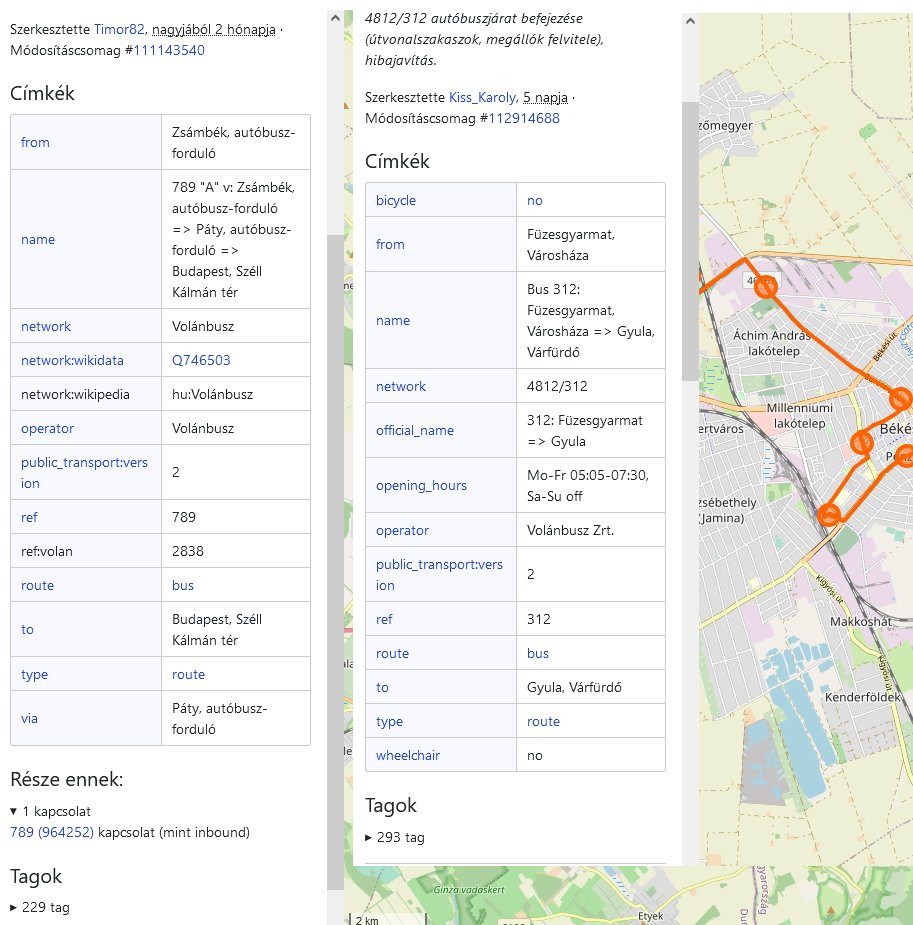Click 'network' key in the Volánbusz row
The height and width of the screenshot is (925, 913).
pyautogui.click(x=46, y=326)
